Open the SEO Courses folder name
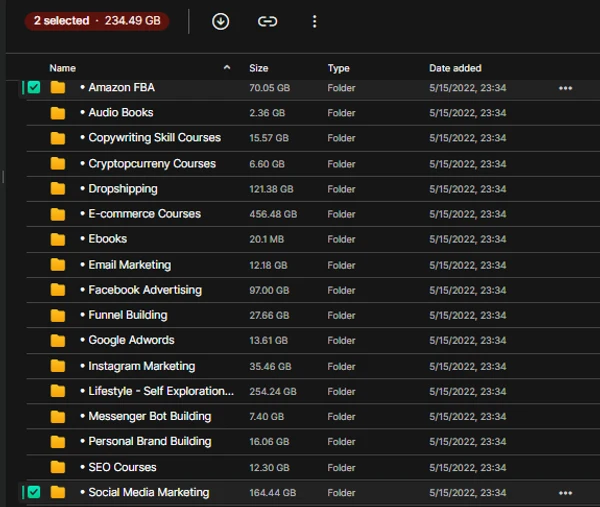 coord(122,467)
